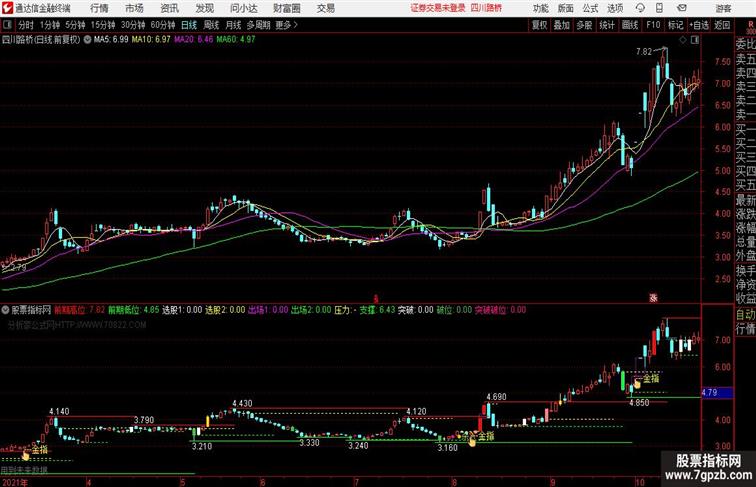Click the +自选 add to watchlist button
The image size is (756, 487).
[x=699, y=25]
